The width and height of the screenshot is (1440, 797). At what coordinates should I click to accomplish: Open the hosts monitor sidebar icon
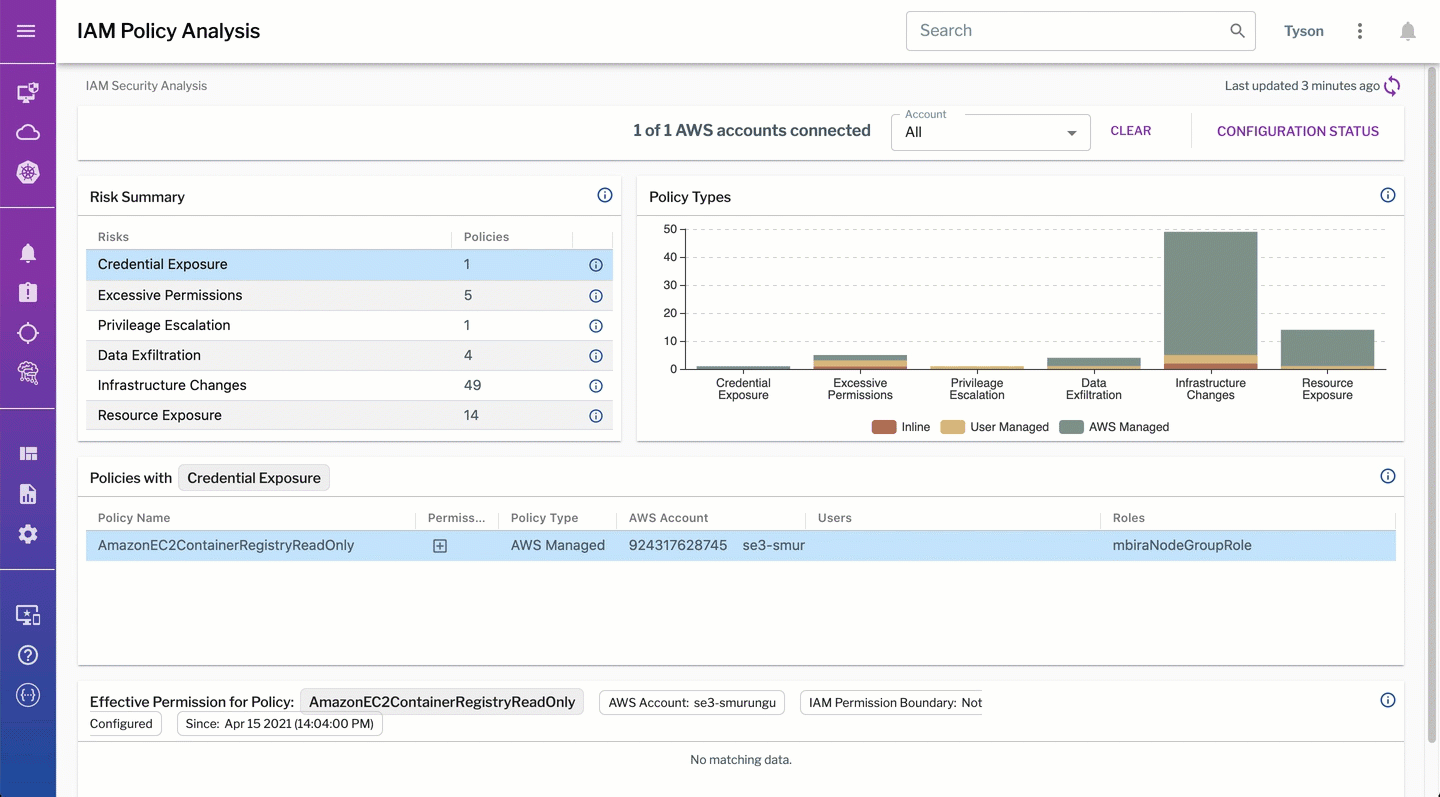click(x=28, y=93)
